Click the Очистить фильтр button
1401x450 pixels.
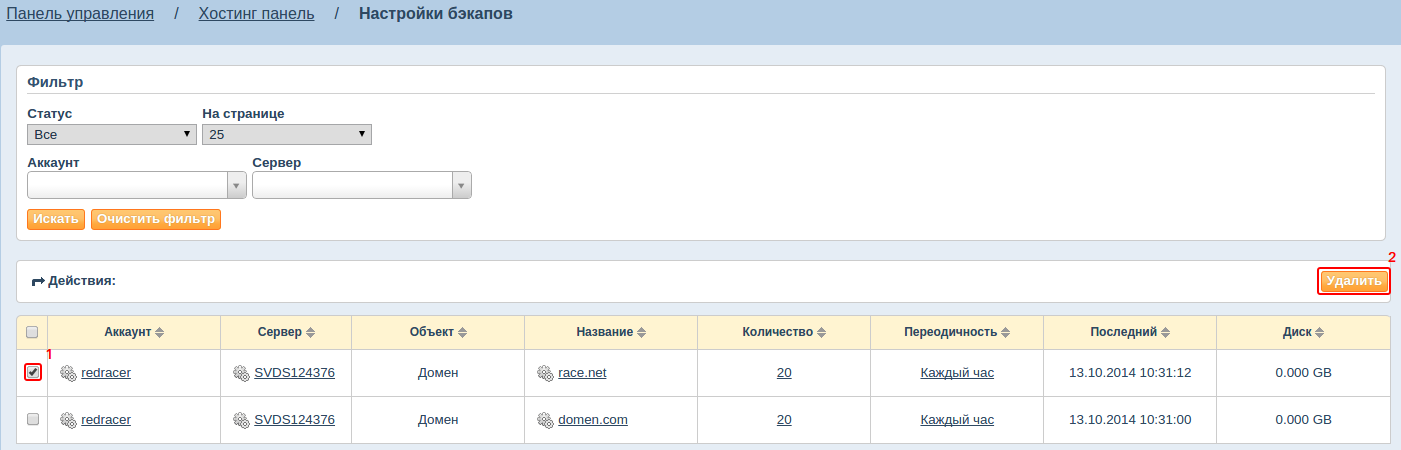tap(156, 219)
